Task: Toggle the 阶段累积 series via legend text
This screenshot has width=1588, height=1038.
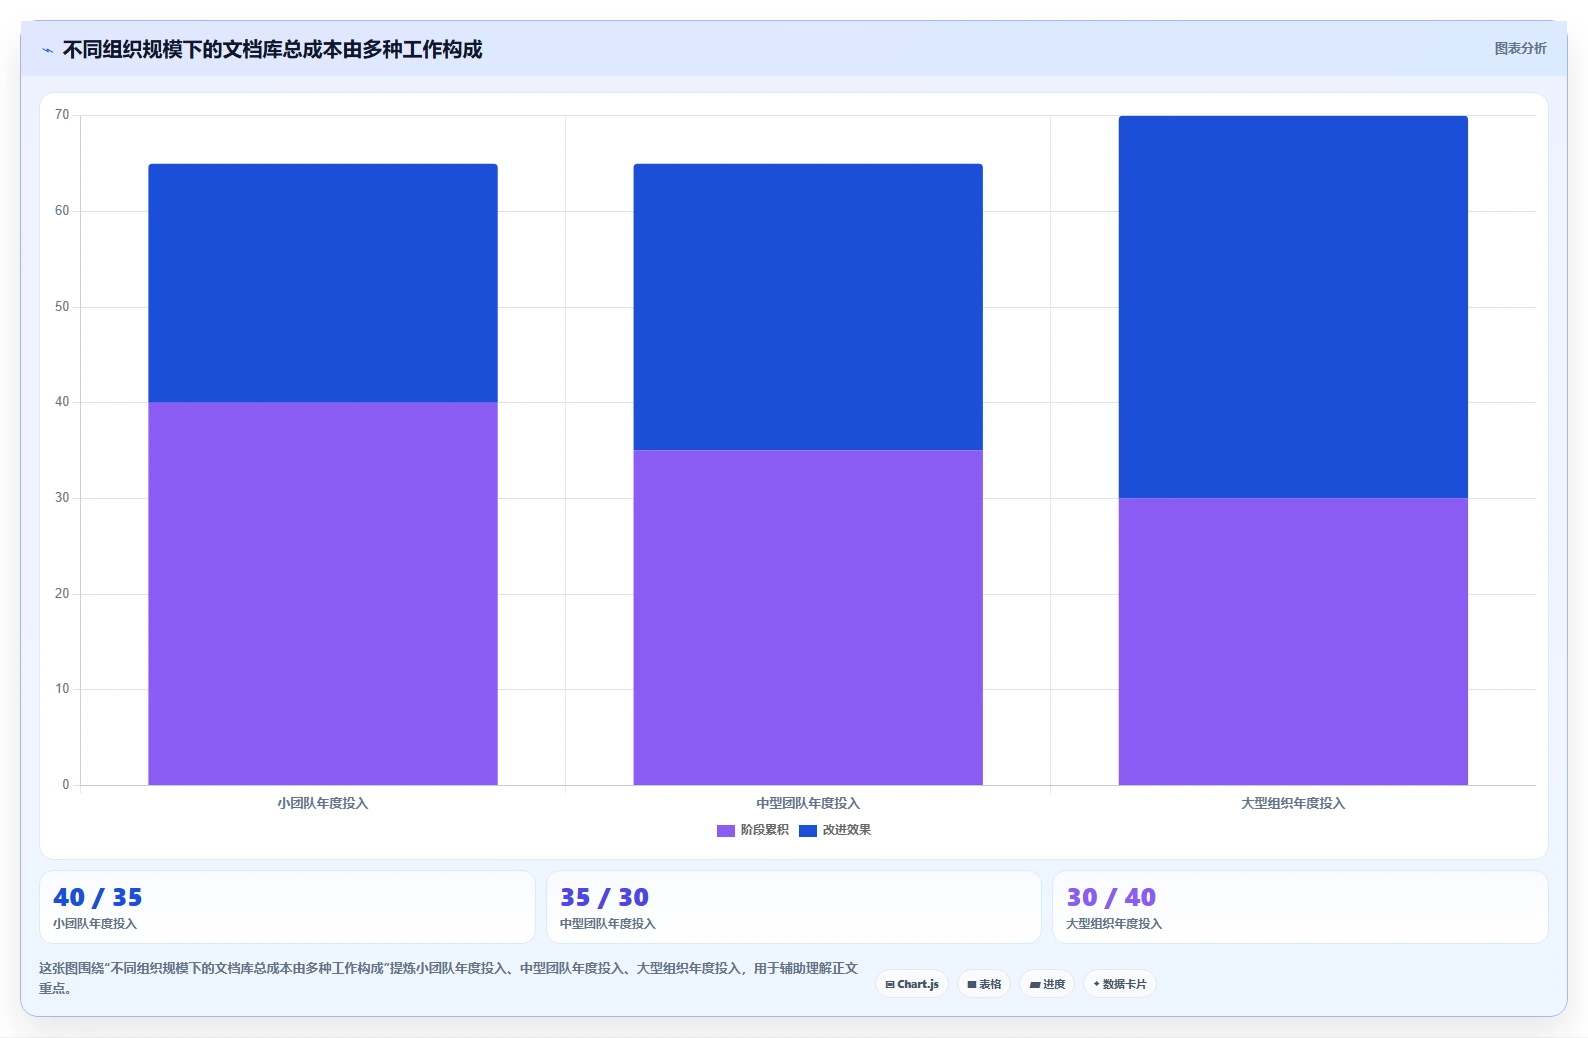Action: 765,830
